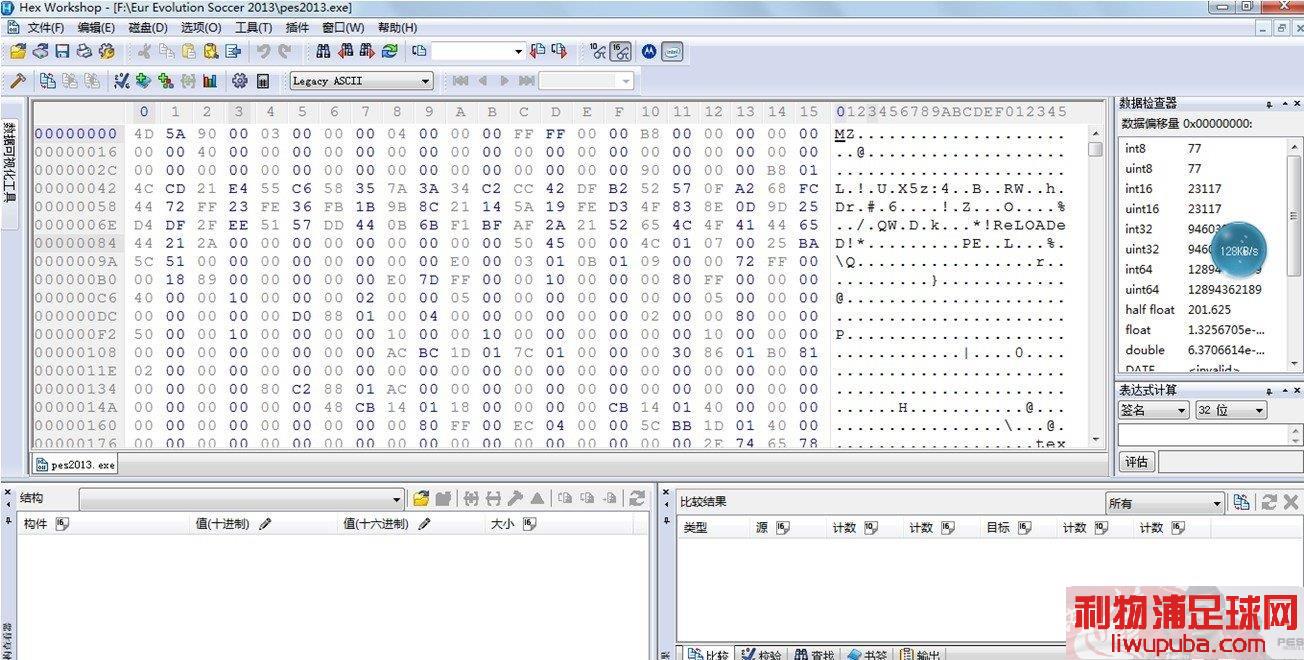The width and height of the screenshot is (1304, 660).
Task: Switch to the 比较 bottom tab
Action: [x=708, y=653]
